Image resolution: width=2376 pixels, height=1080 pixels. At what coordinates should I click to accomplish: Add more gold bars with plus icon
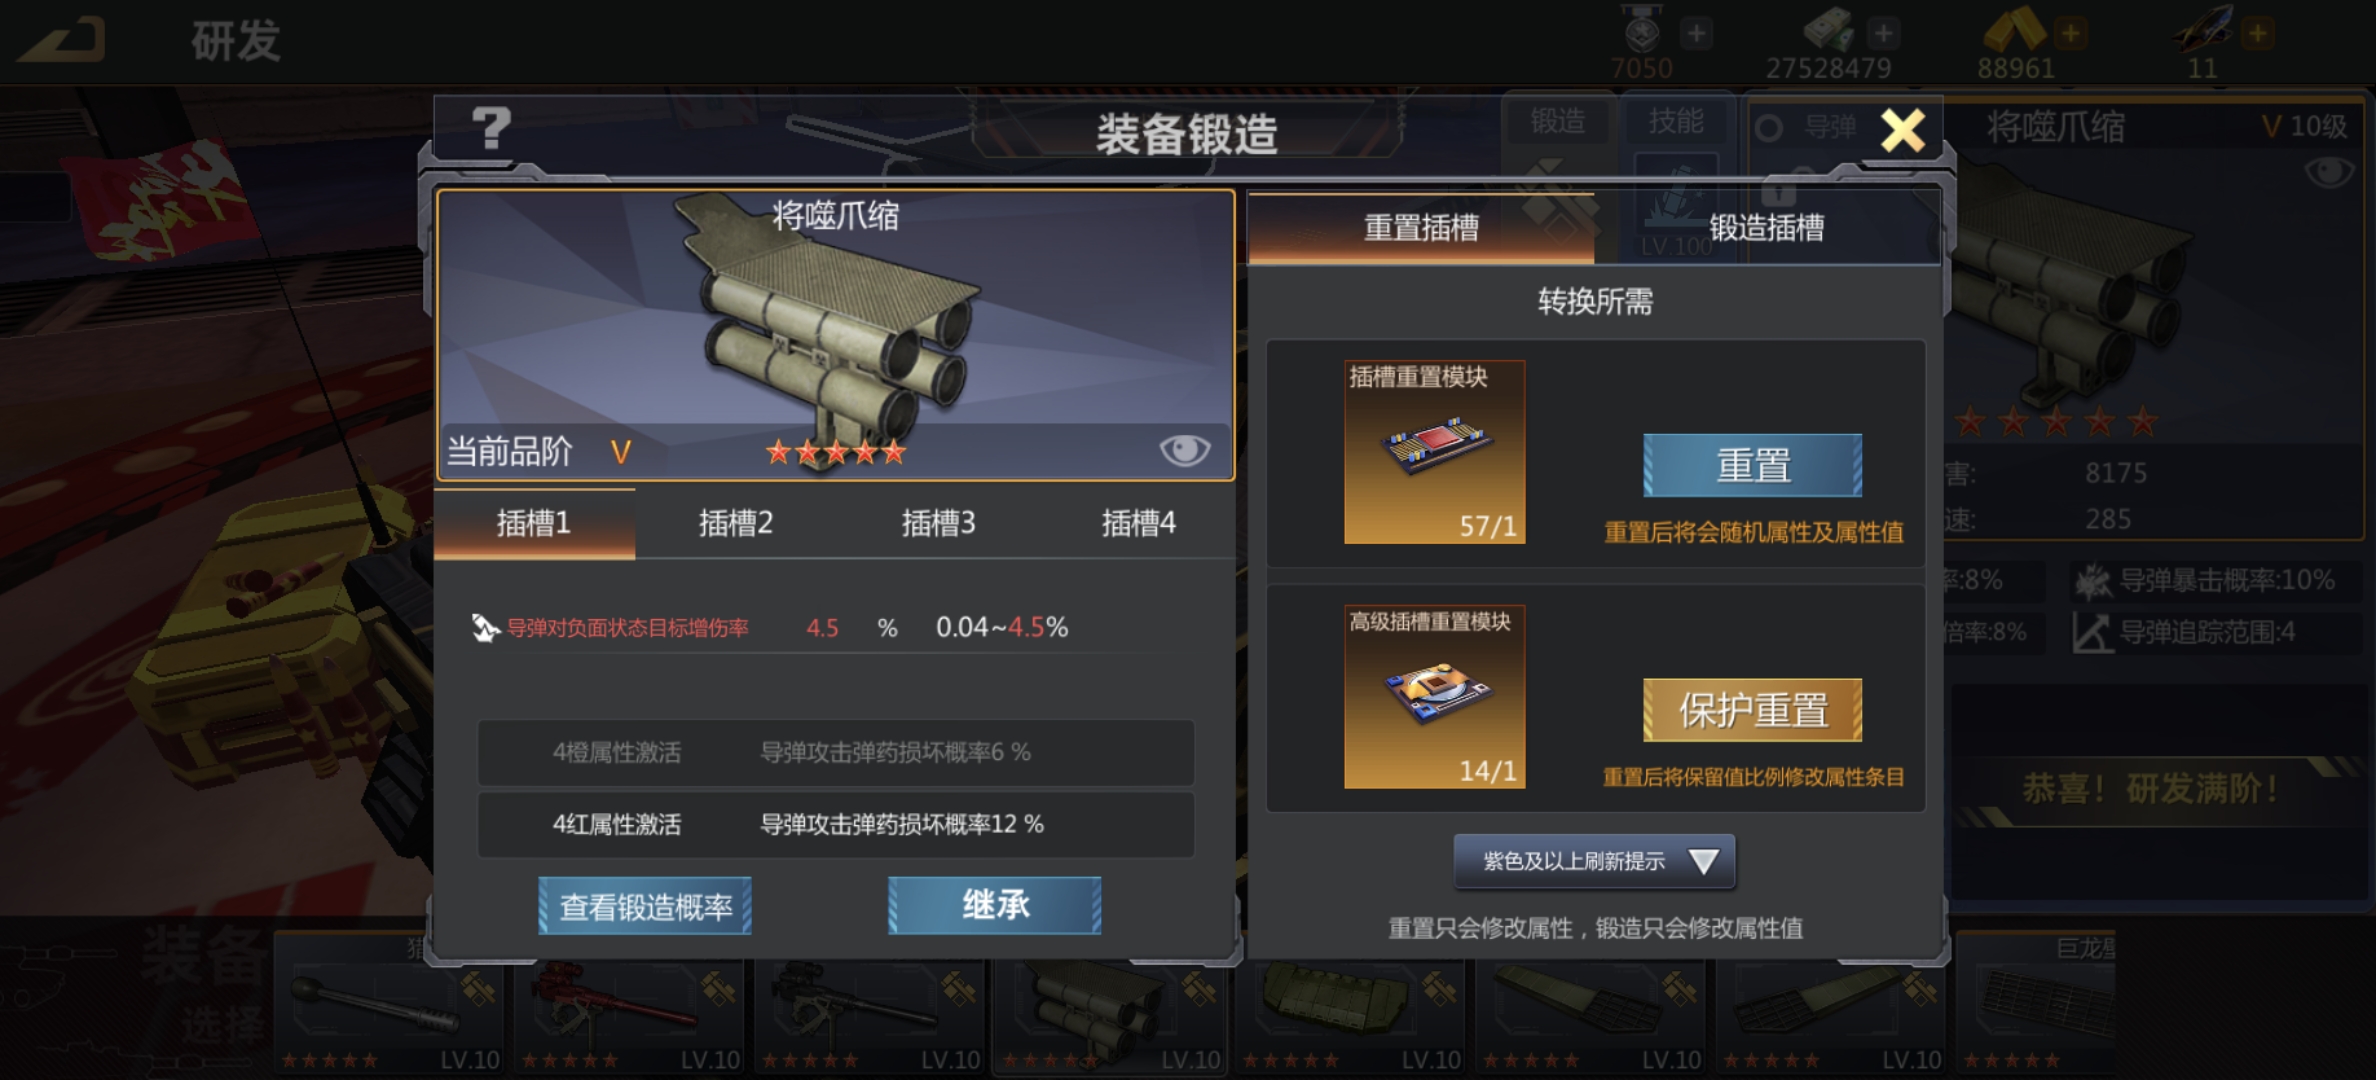[x=2070, y=33]
